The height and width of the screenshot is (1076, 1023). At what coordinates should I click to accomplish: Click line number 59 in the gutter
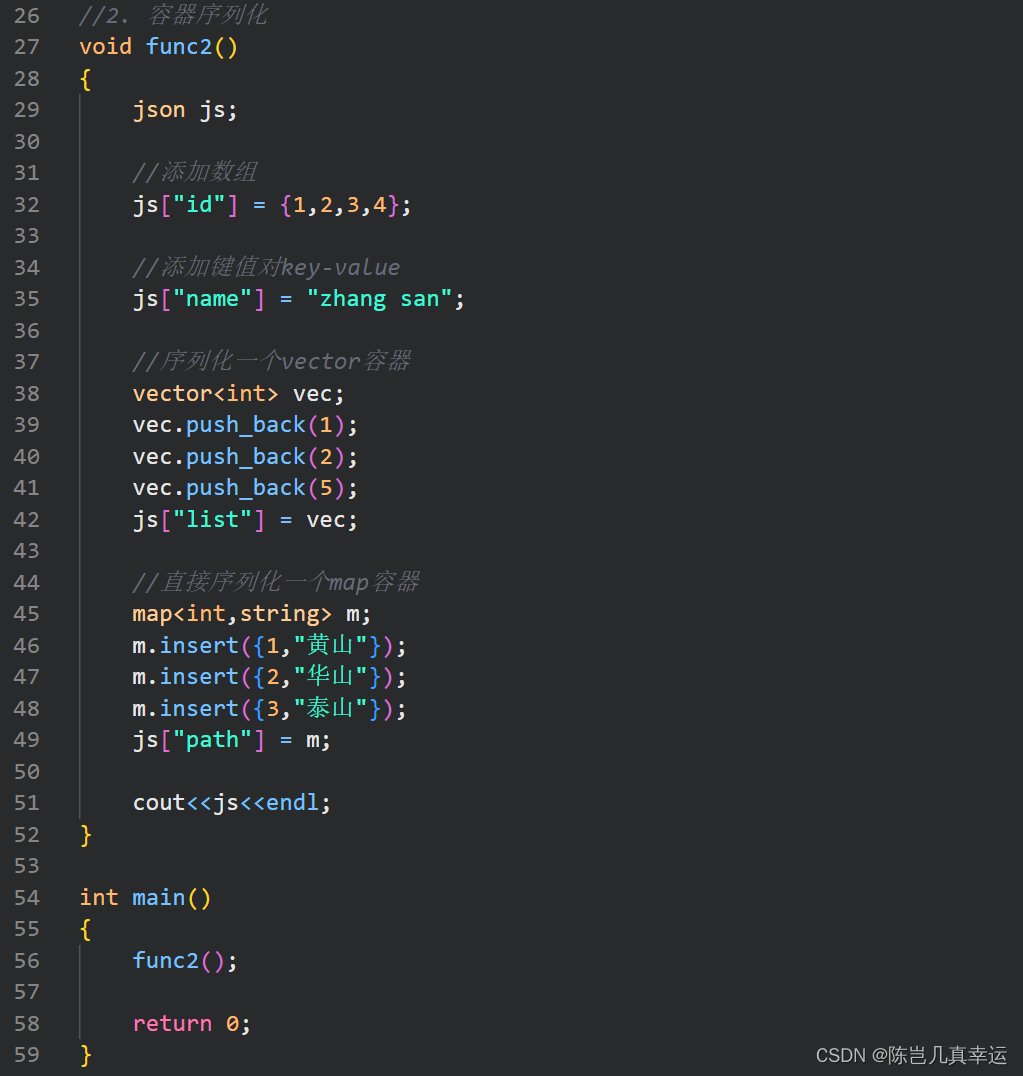tap(27, 1055)
